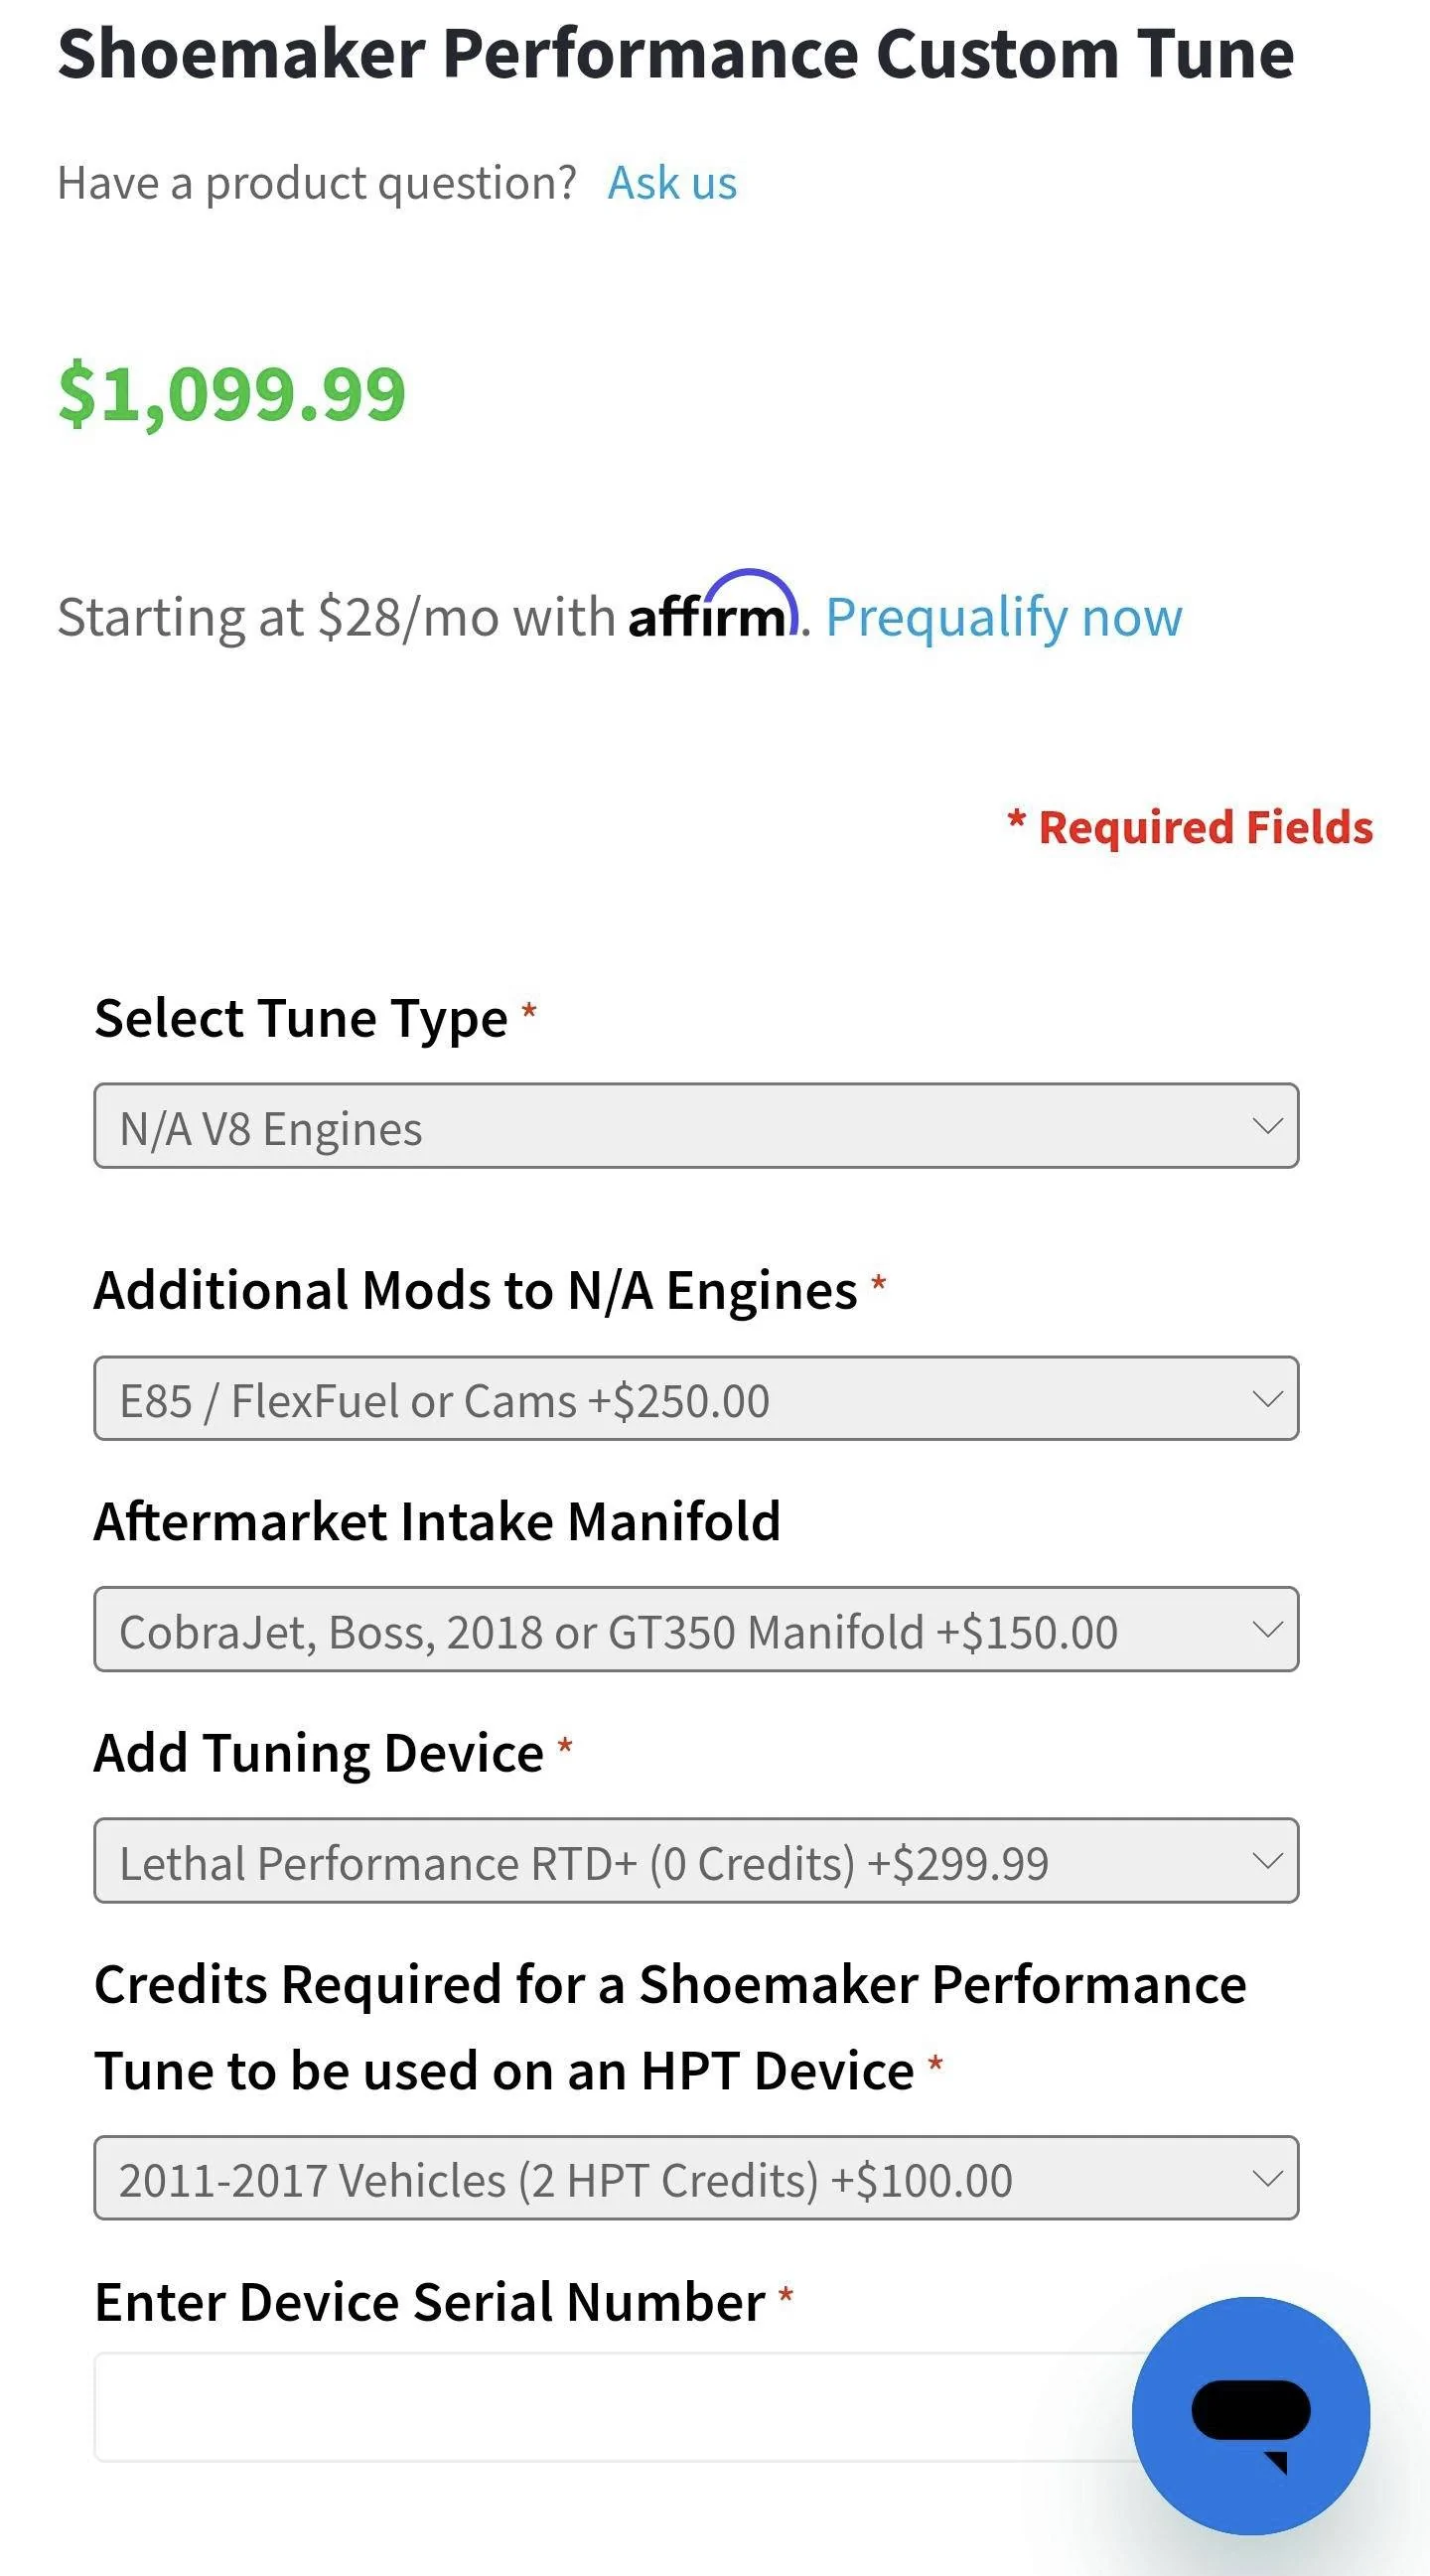Open the blue chat bubble icon

click(x=1250, y=2415)
